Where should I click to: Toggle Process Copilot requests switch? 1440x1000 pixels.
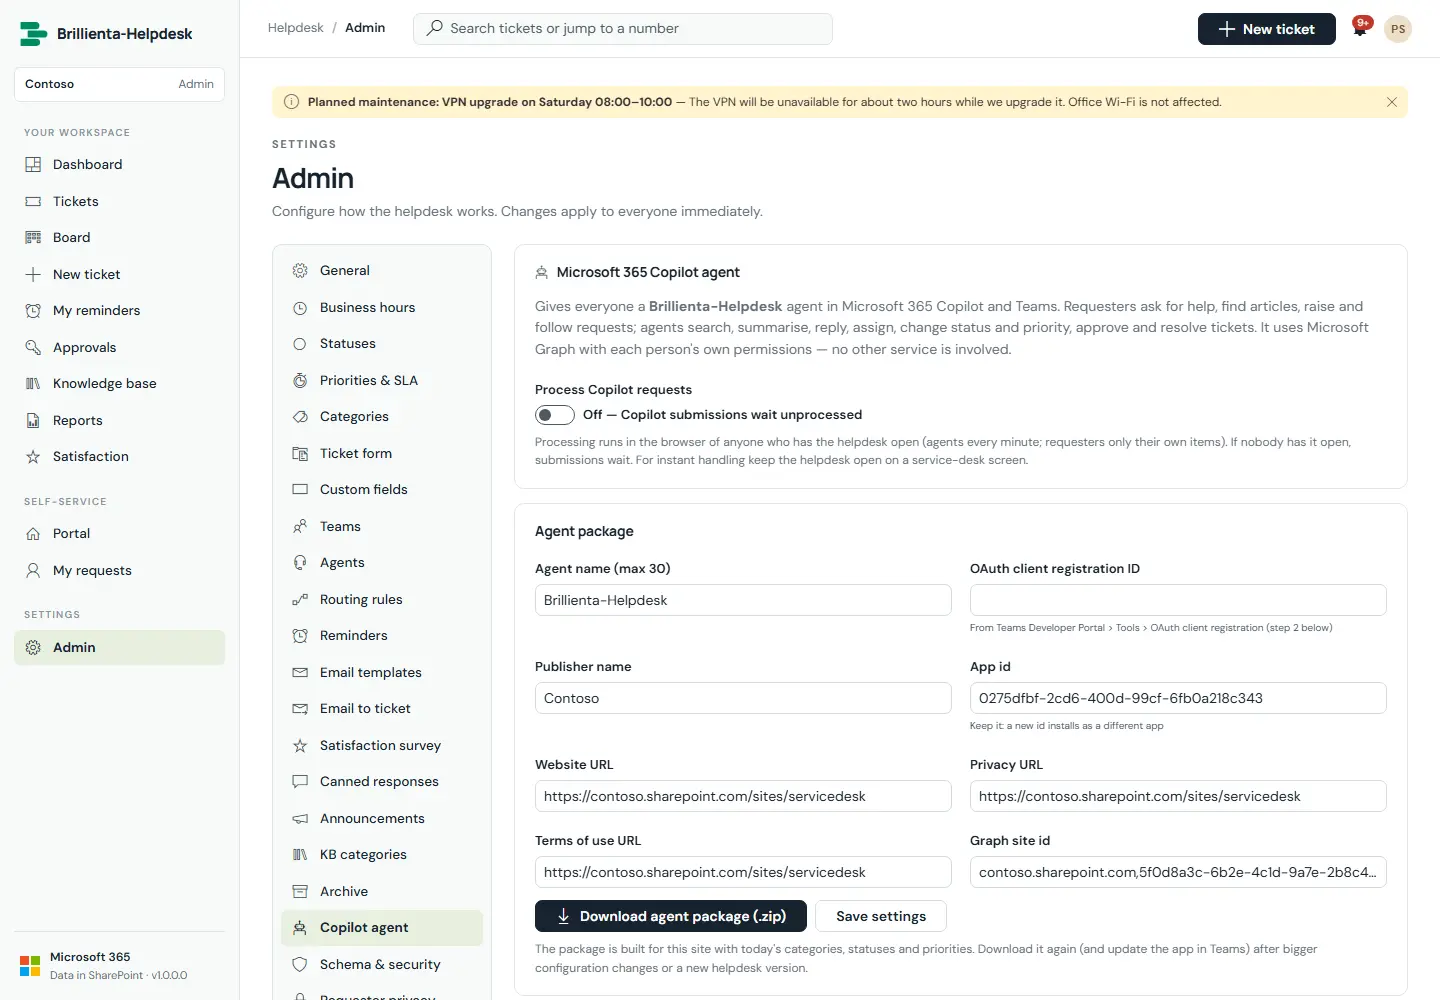click(555, 415)
